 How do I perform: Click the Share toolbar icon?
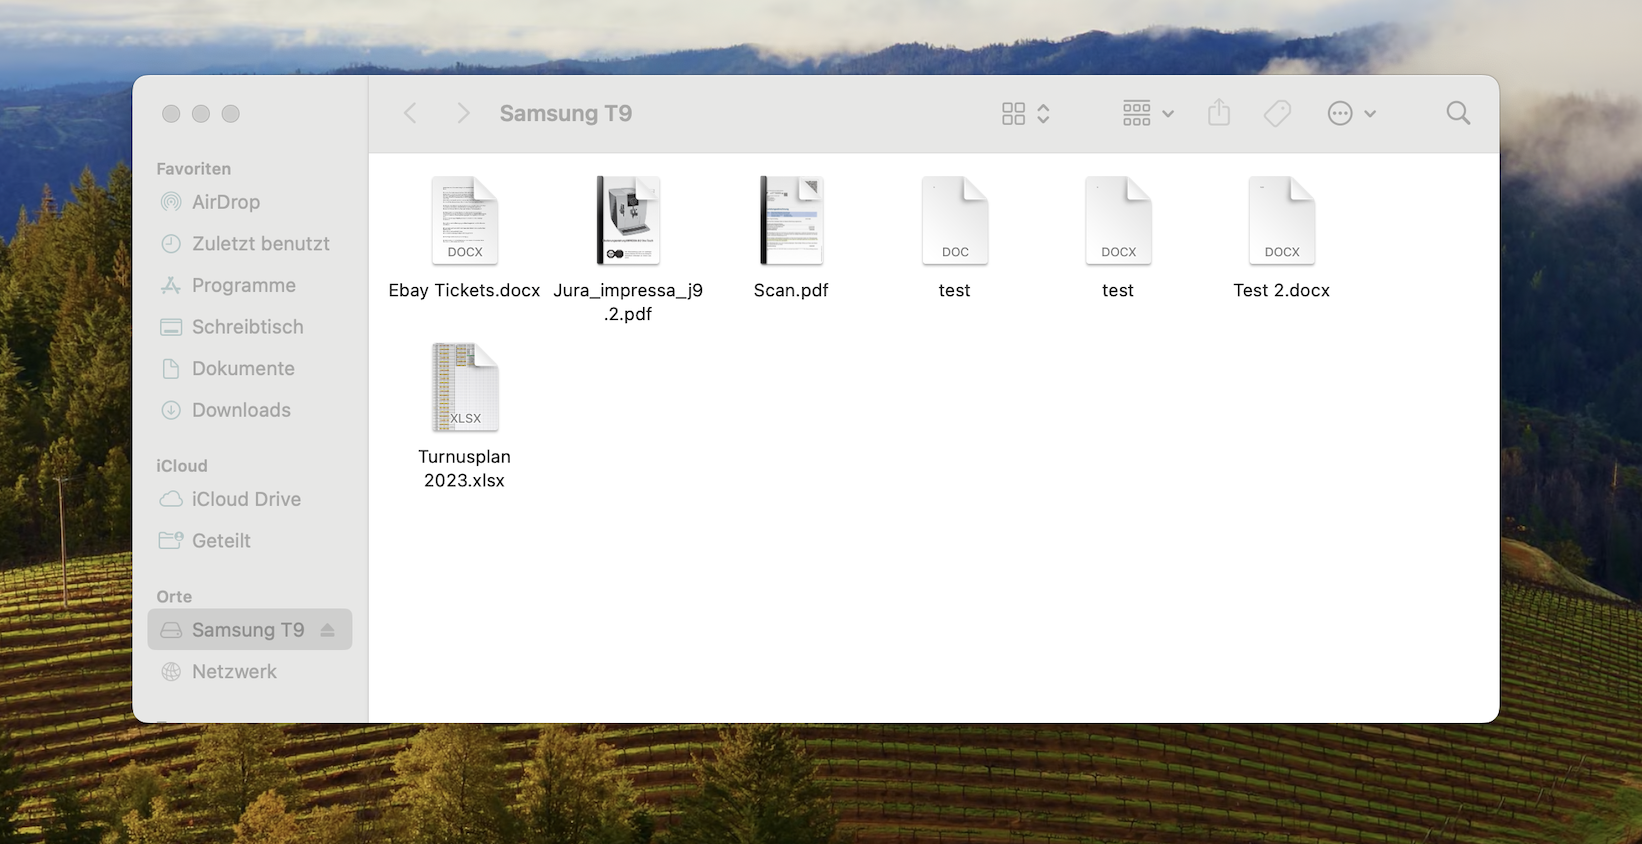coord(1219,112)
